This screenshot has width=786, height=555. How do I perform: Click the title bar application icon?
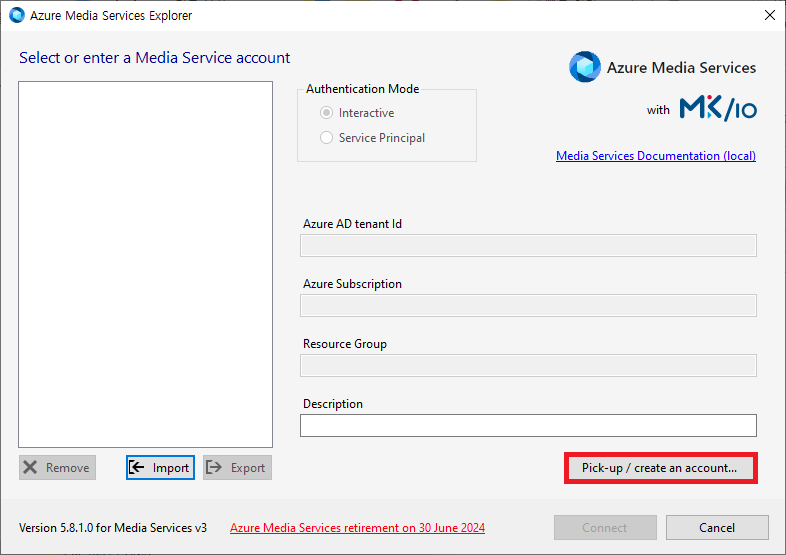pyautogui.click(x=17, y=16)
